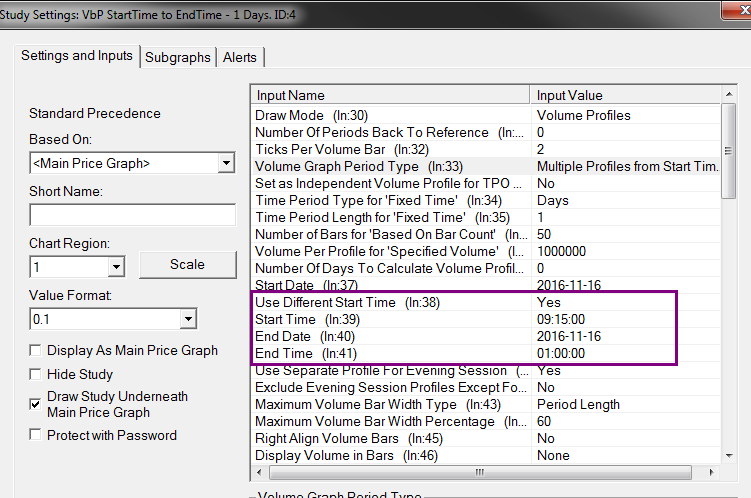Expand the Value Format dropdown arrow
This screenshot has height=498, width=751.
188,319
